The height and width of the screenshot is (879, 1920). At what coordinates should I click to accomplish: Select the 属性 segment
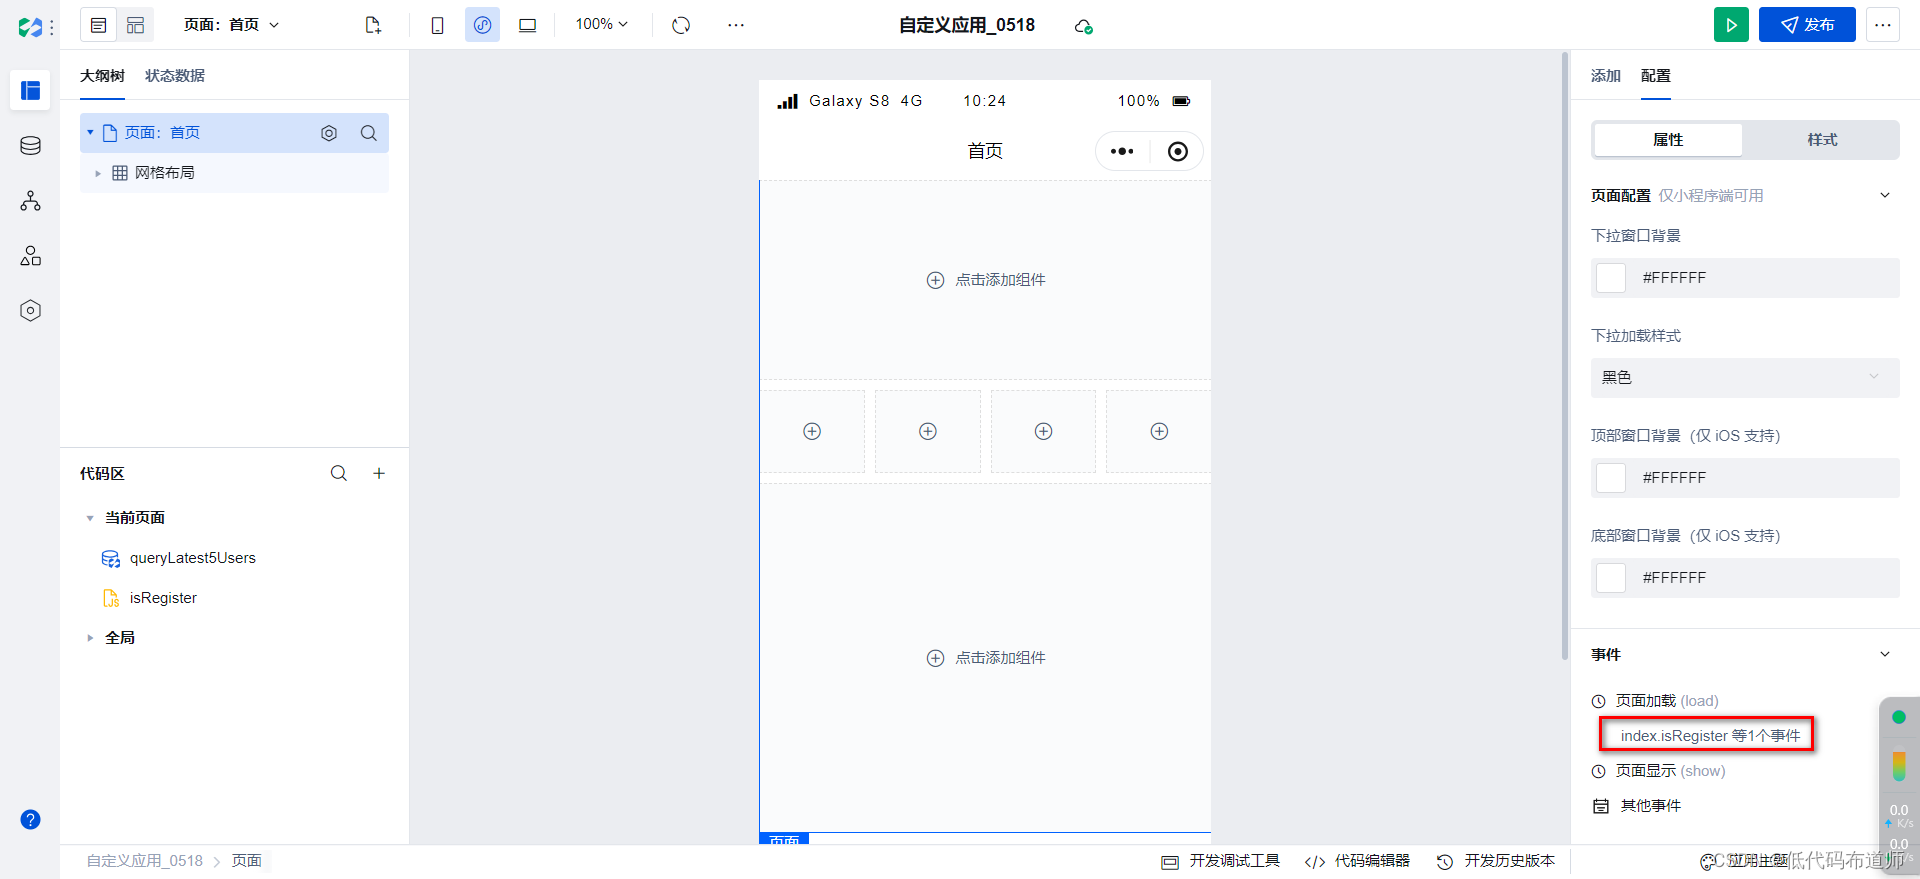(1668, 140)
